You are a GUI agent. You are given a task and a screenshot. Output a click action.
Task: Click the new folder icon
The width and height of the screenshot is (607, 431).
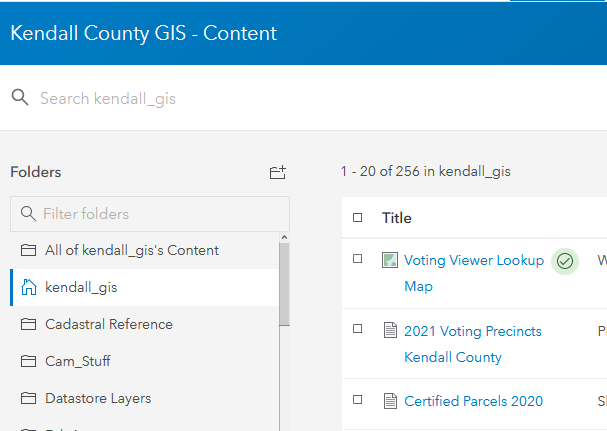[x=277, y=173]
